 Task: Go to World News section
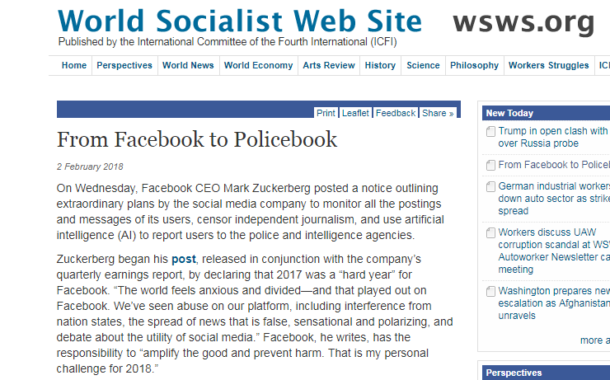coord(188,65)
